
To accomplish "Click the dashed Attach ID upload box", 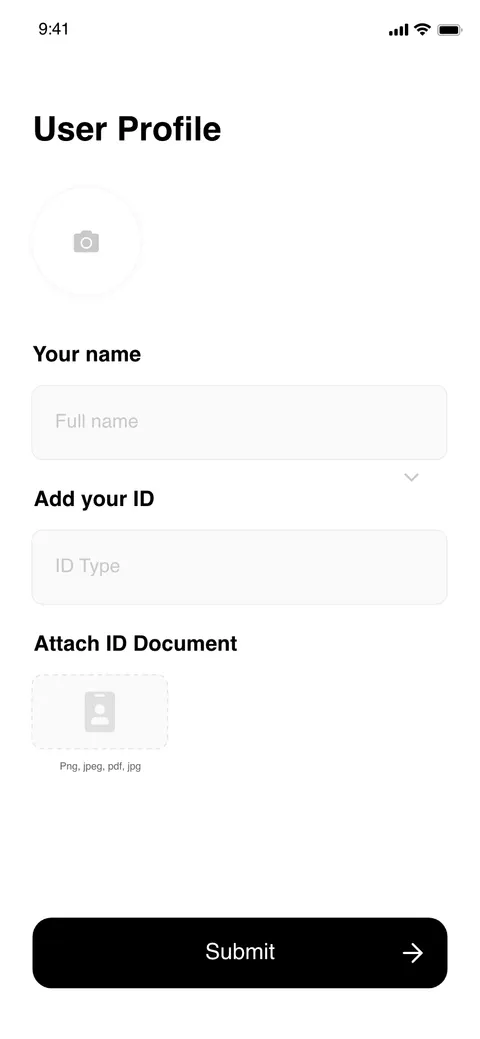I will coord(99,712).
